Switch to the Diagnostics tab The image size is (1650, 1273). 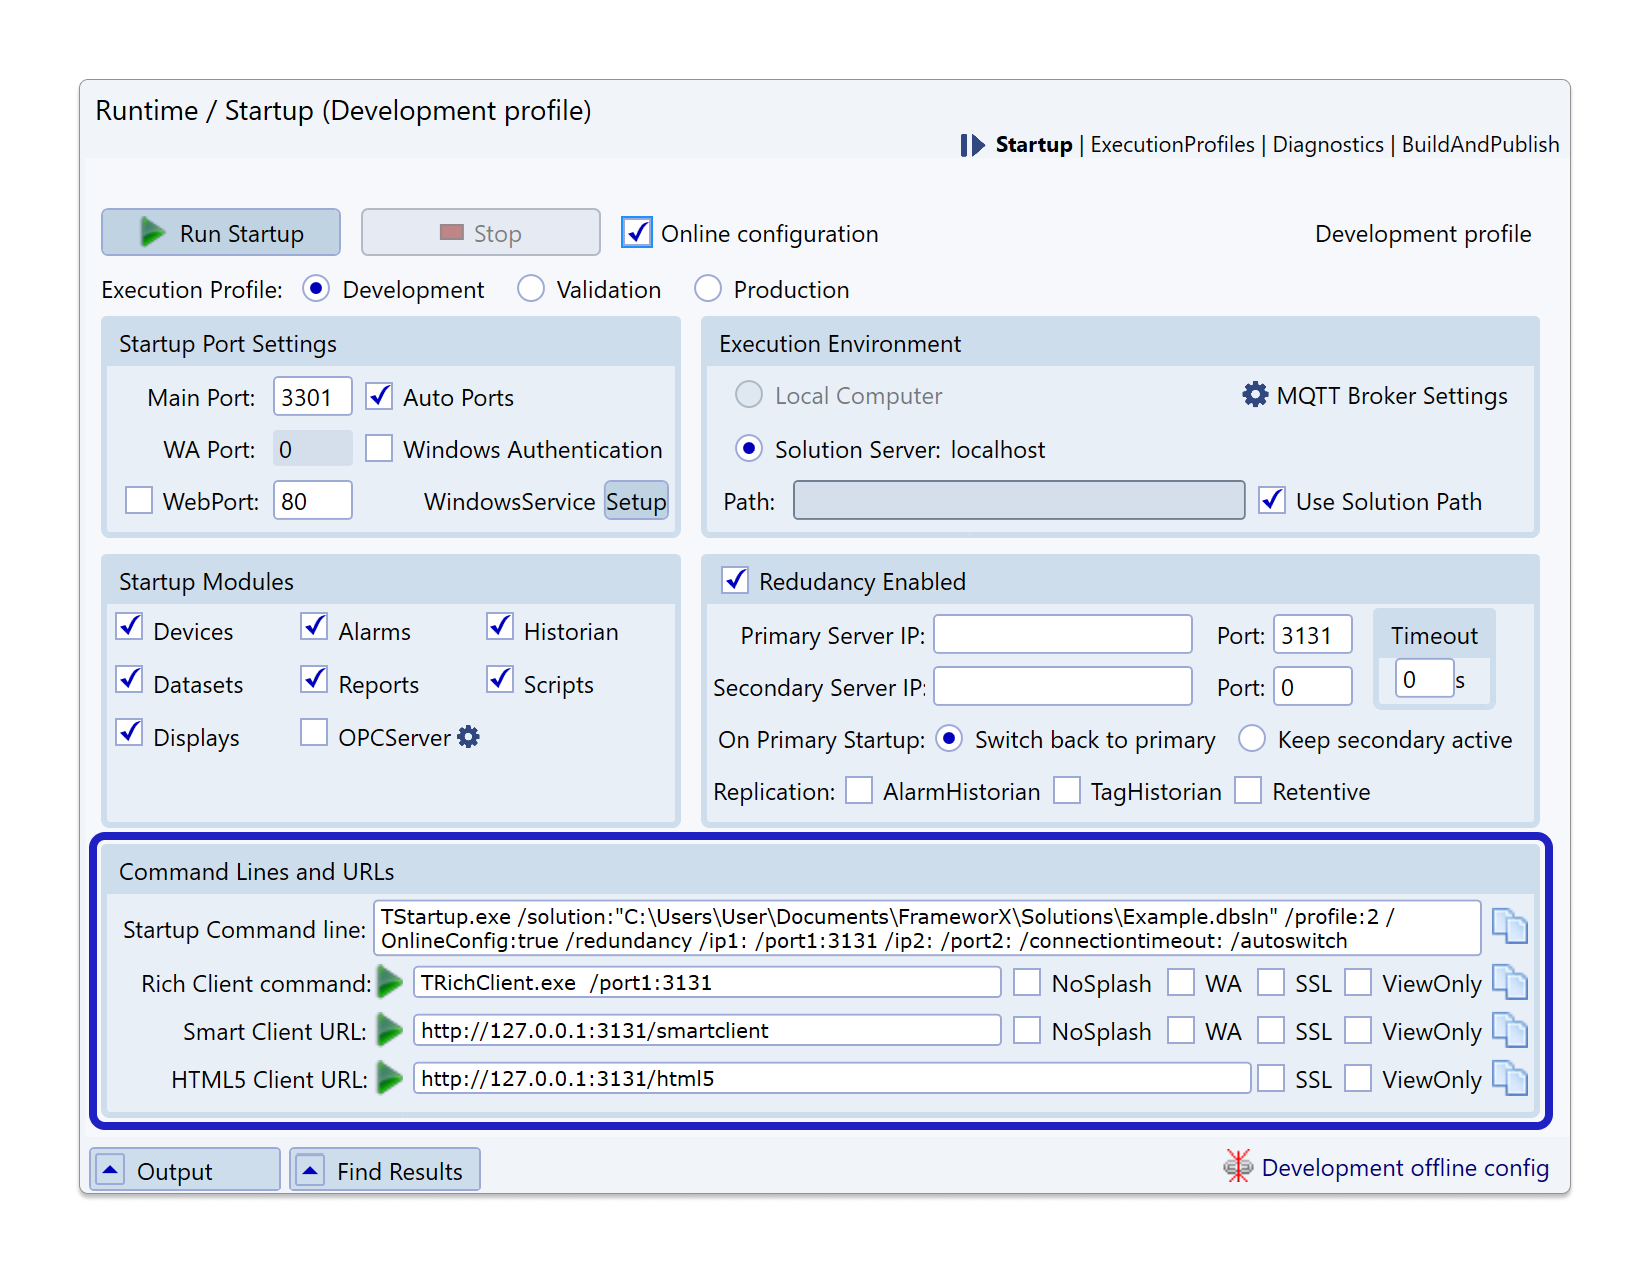pyautogui.click(x=1328, y=145)
